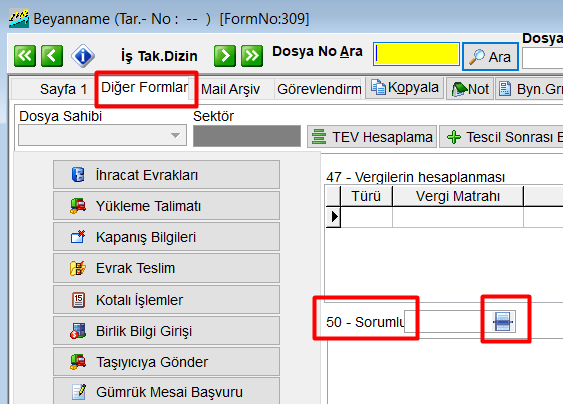This screenshot has height=404, width=563.
Task: Open Kotalı İşlemler form
Action: point(166,299)
